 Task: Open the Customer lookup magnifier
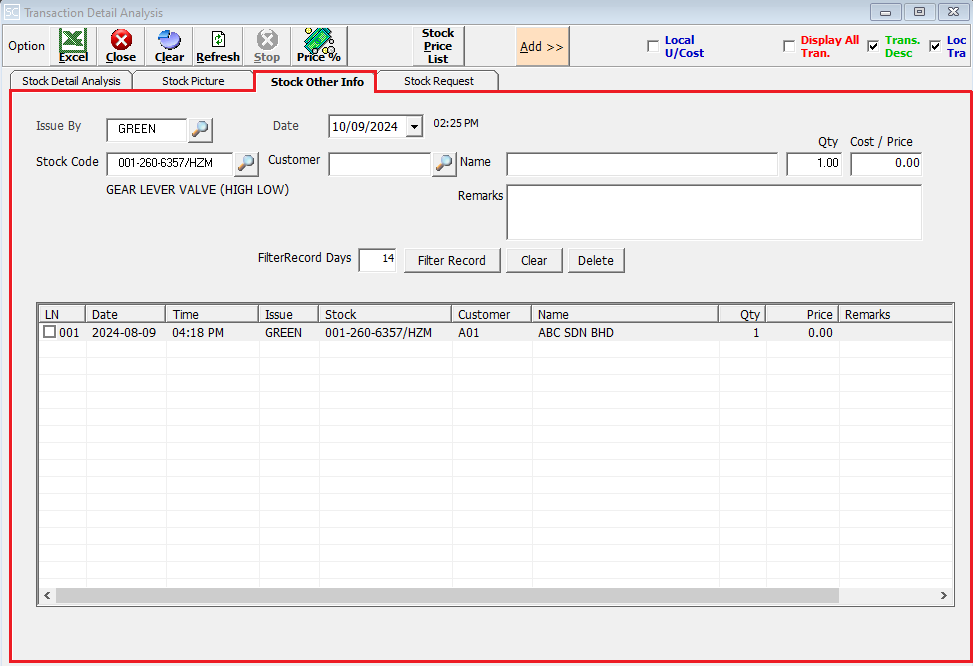click(444, 164)
